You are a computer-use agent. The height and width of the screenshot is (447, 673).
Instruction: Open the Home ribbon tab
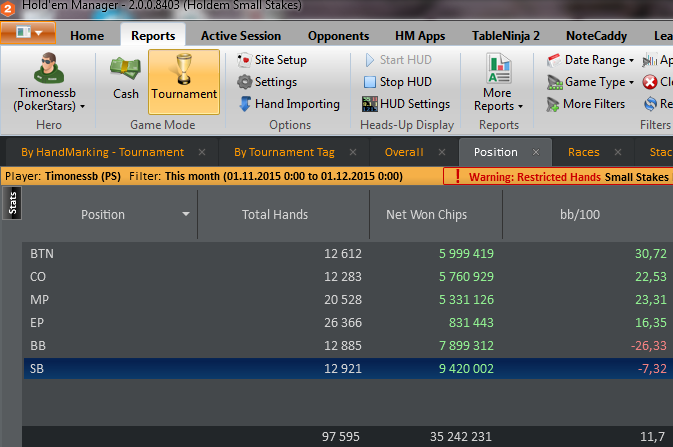(x=87, y=36)
